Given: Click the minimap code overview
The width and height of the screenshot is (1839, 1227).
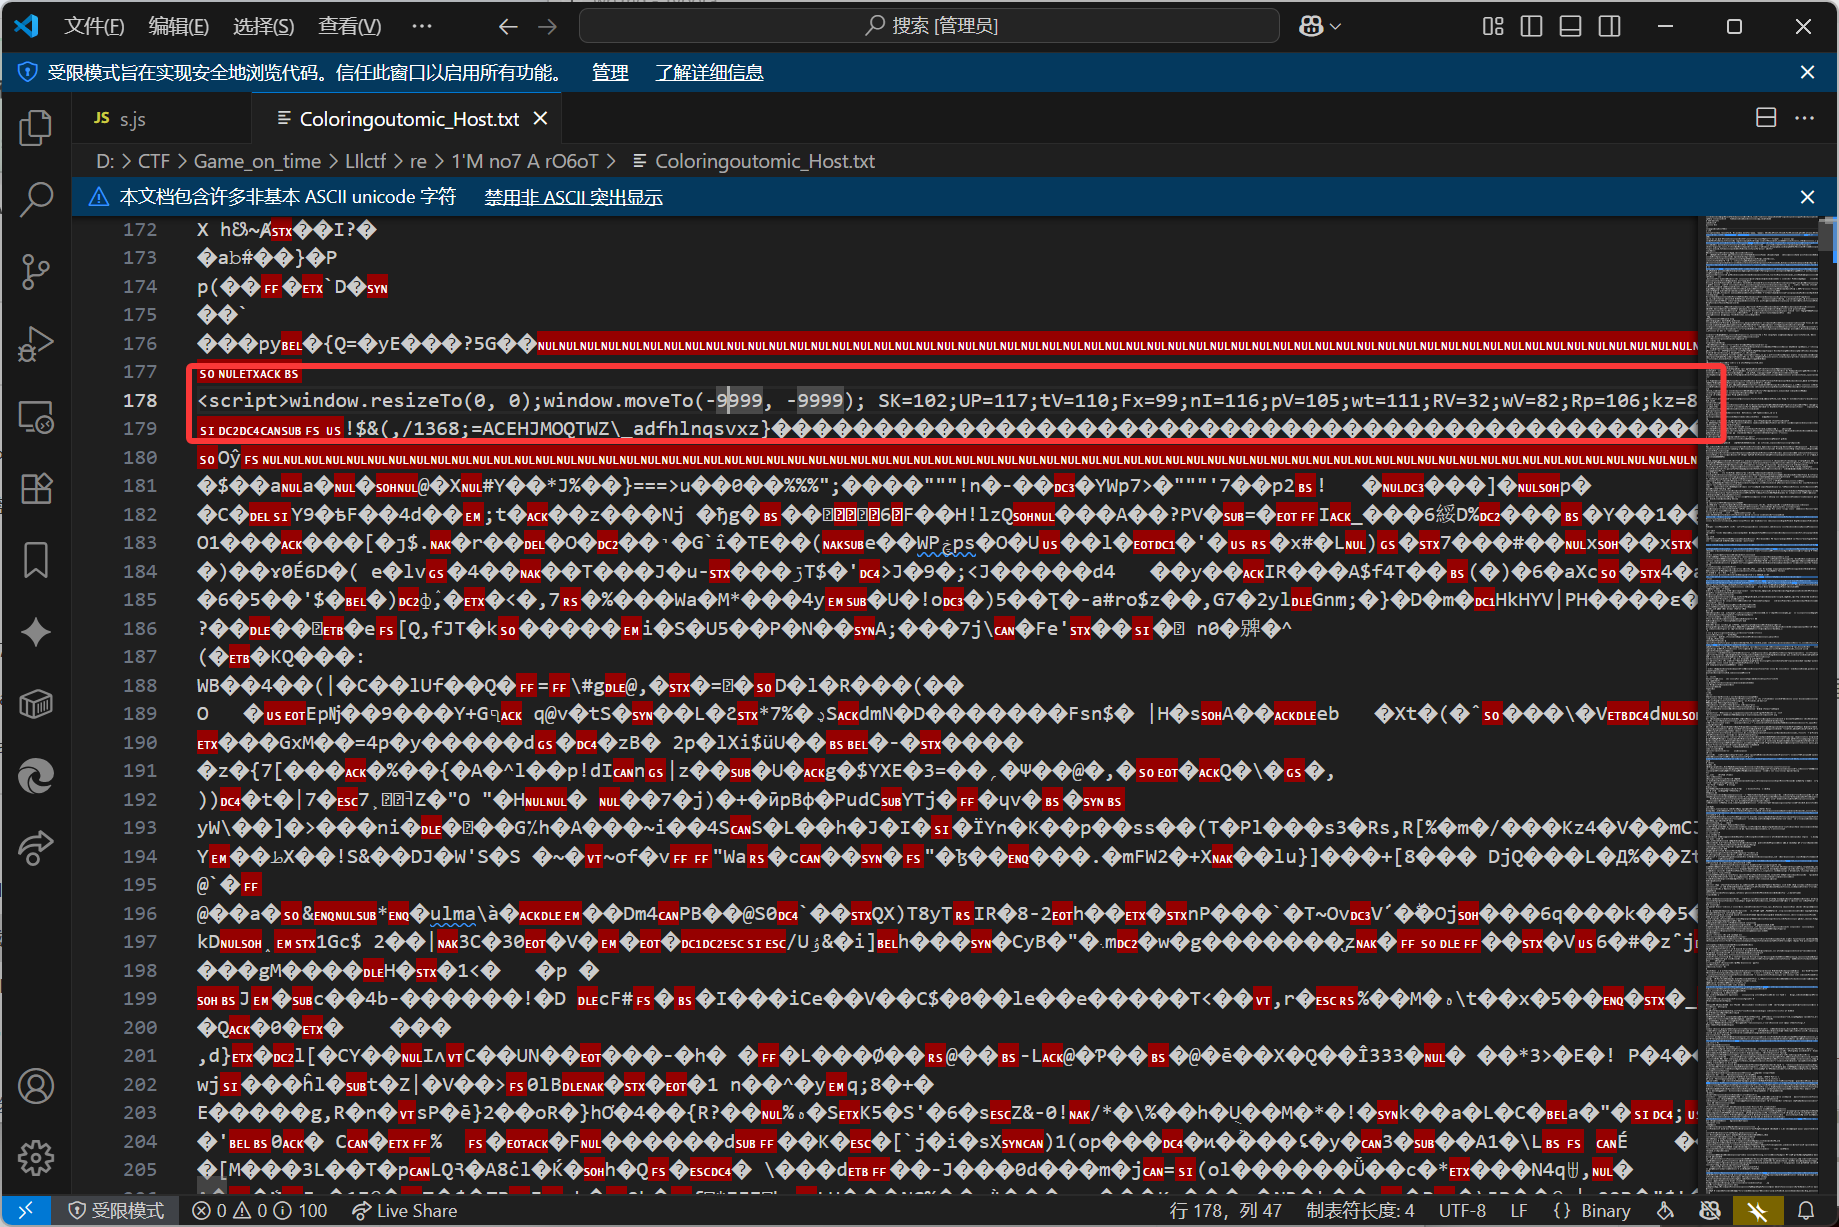Looking at the screenshot, I should point(1760,600).
